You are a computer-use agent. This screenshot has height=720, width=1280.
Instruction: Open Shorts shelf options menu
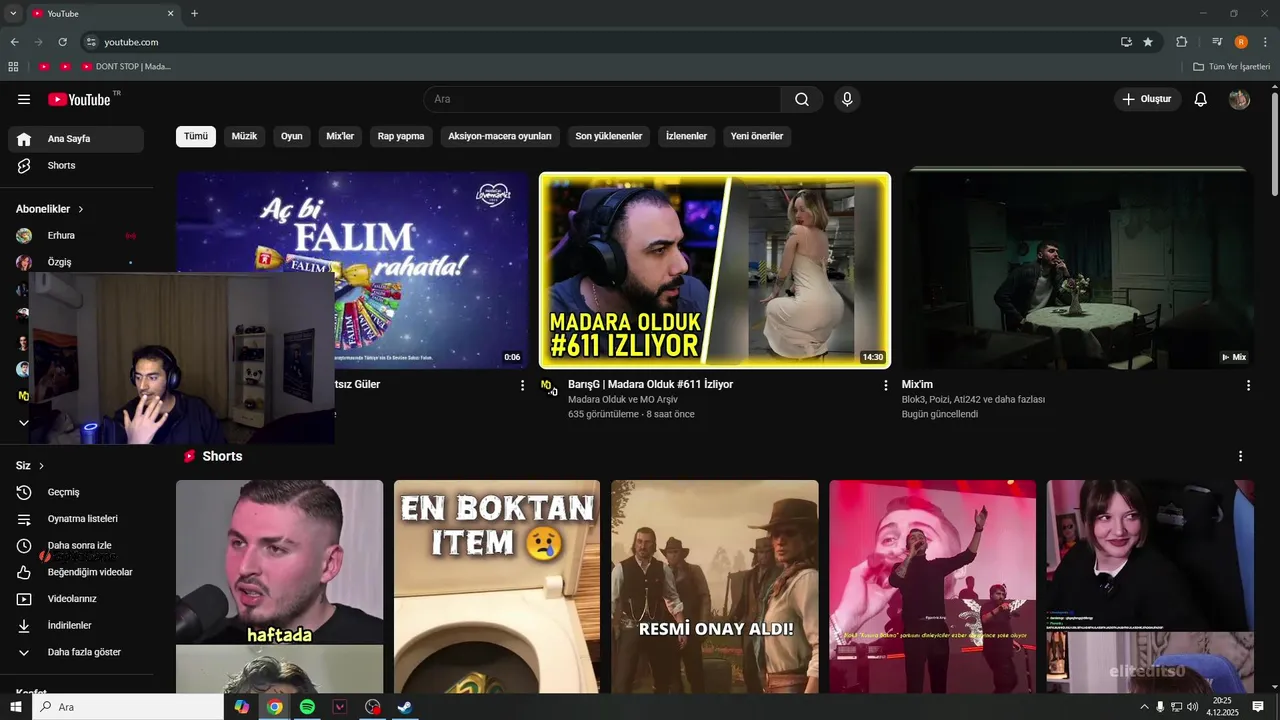click(x=1241, y=456)
